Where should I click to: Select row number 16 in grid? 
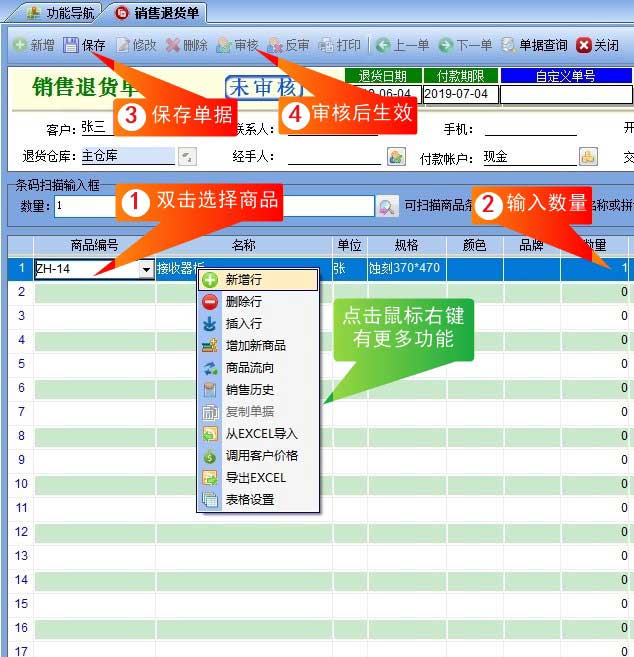(21, 628)
